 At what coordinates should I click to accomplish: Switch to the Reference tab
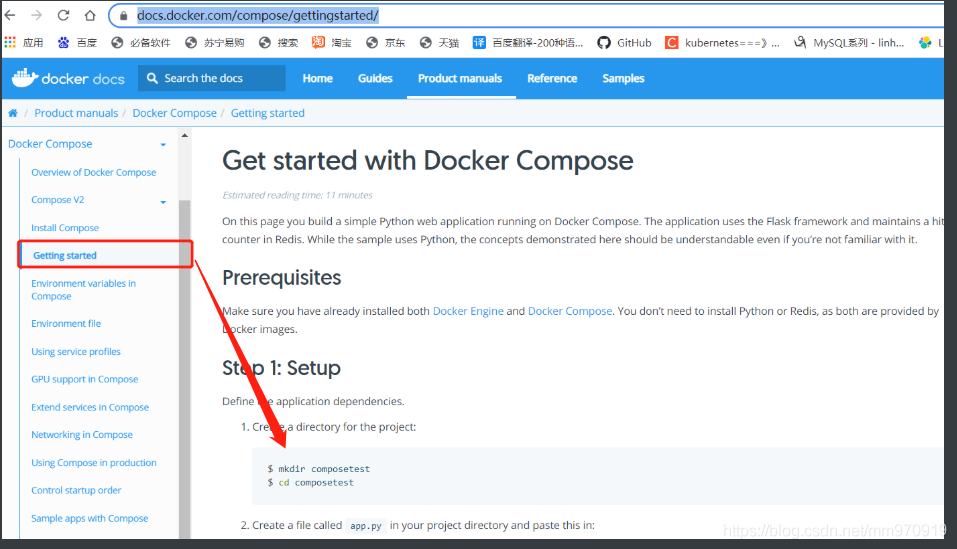click(552, 78)
